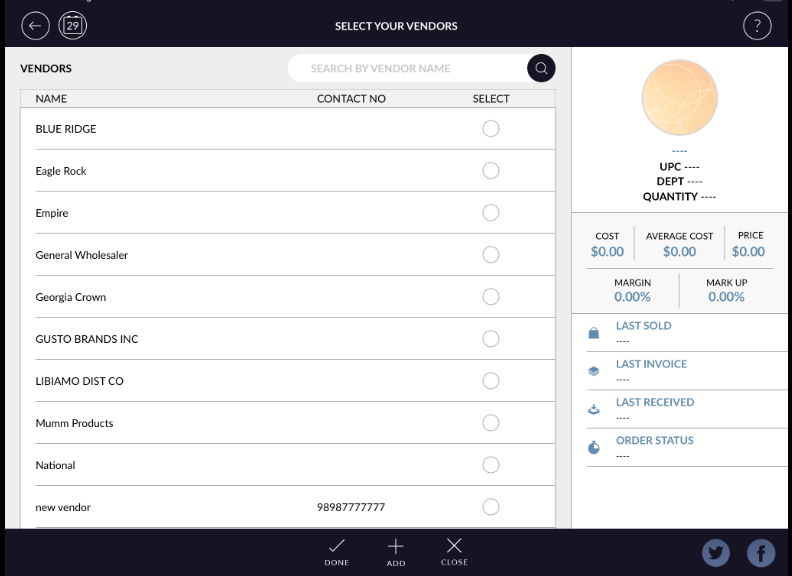Click the orange product image circle
This screenshot has width=792, height=576.
[680, 98]
